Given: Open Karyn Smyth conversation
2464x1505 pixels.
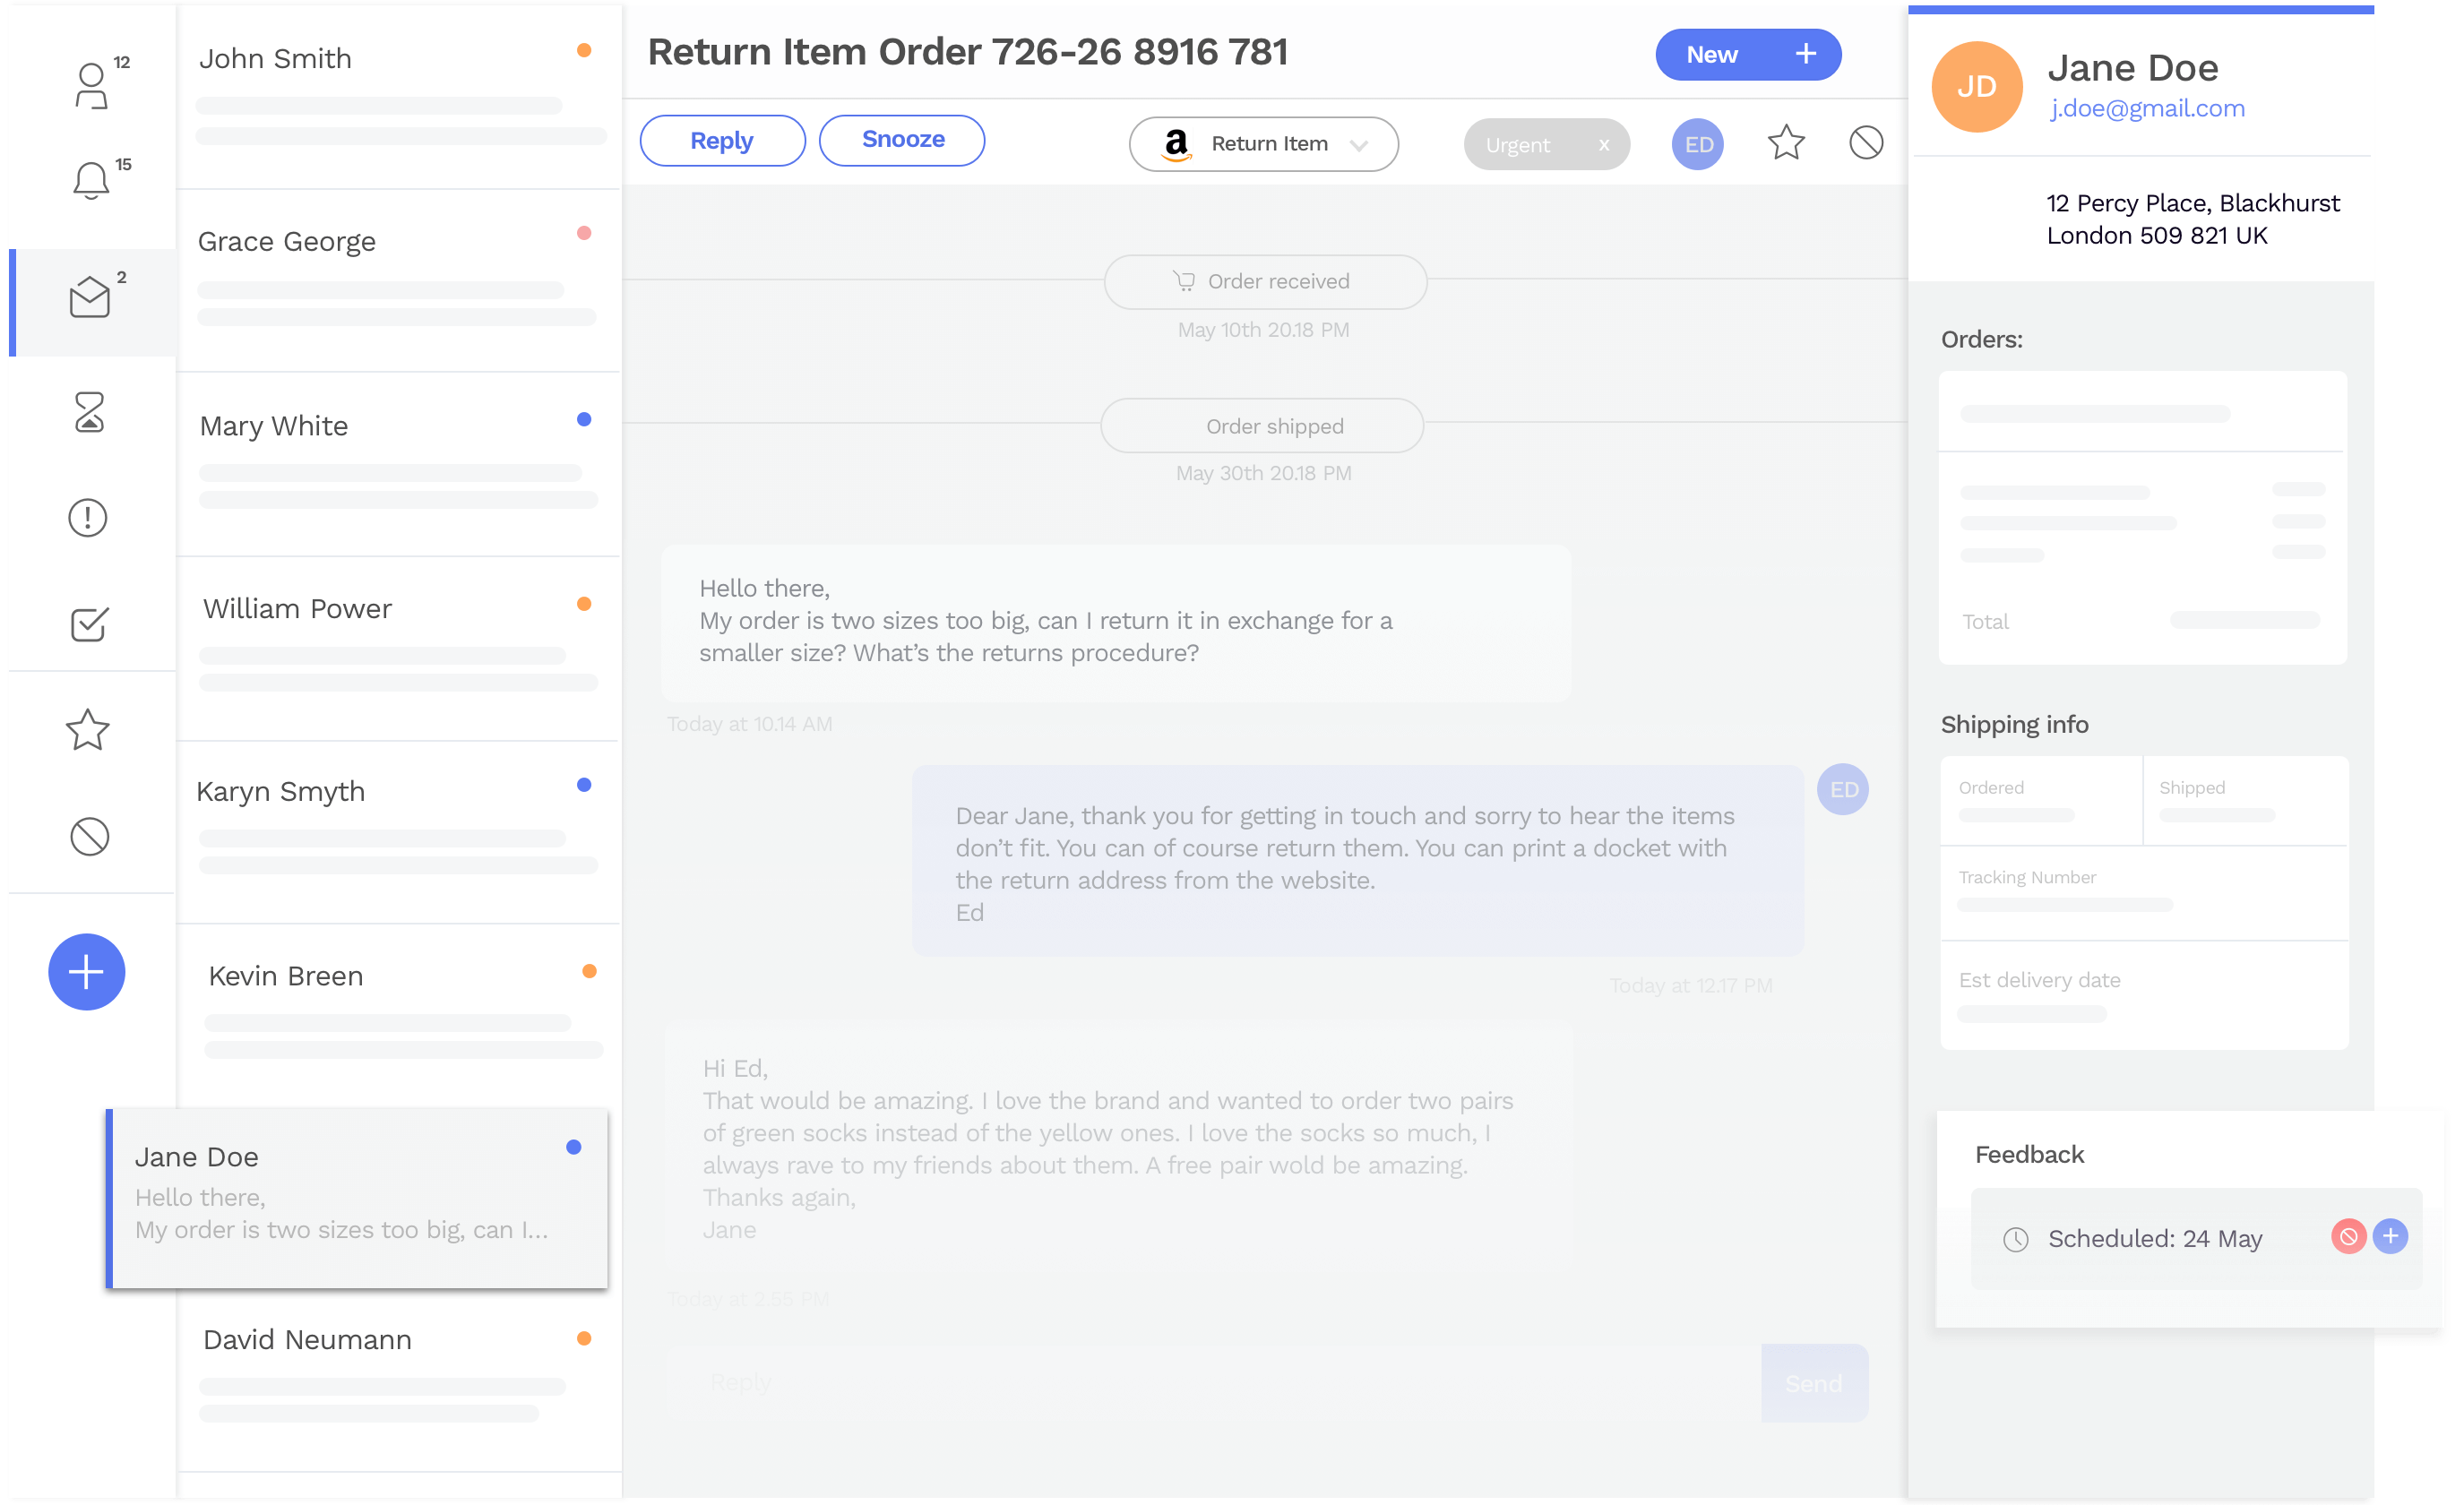Looking at the screenshot, I should click(x=399, y=832).
